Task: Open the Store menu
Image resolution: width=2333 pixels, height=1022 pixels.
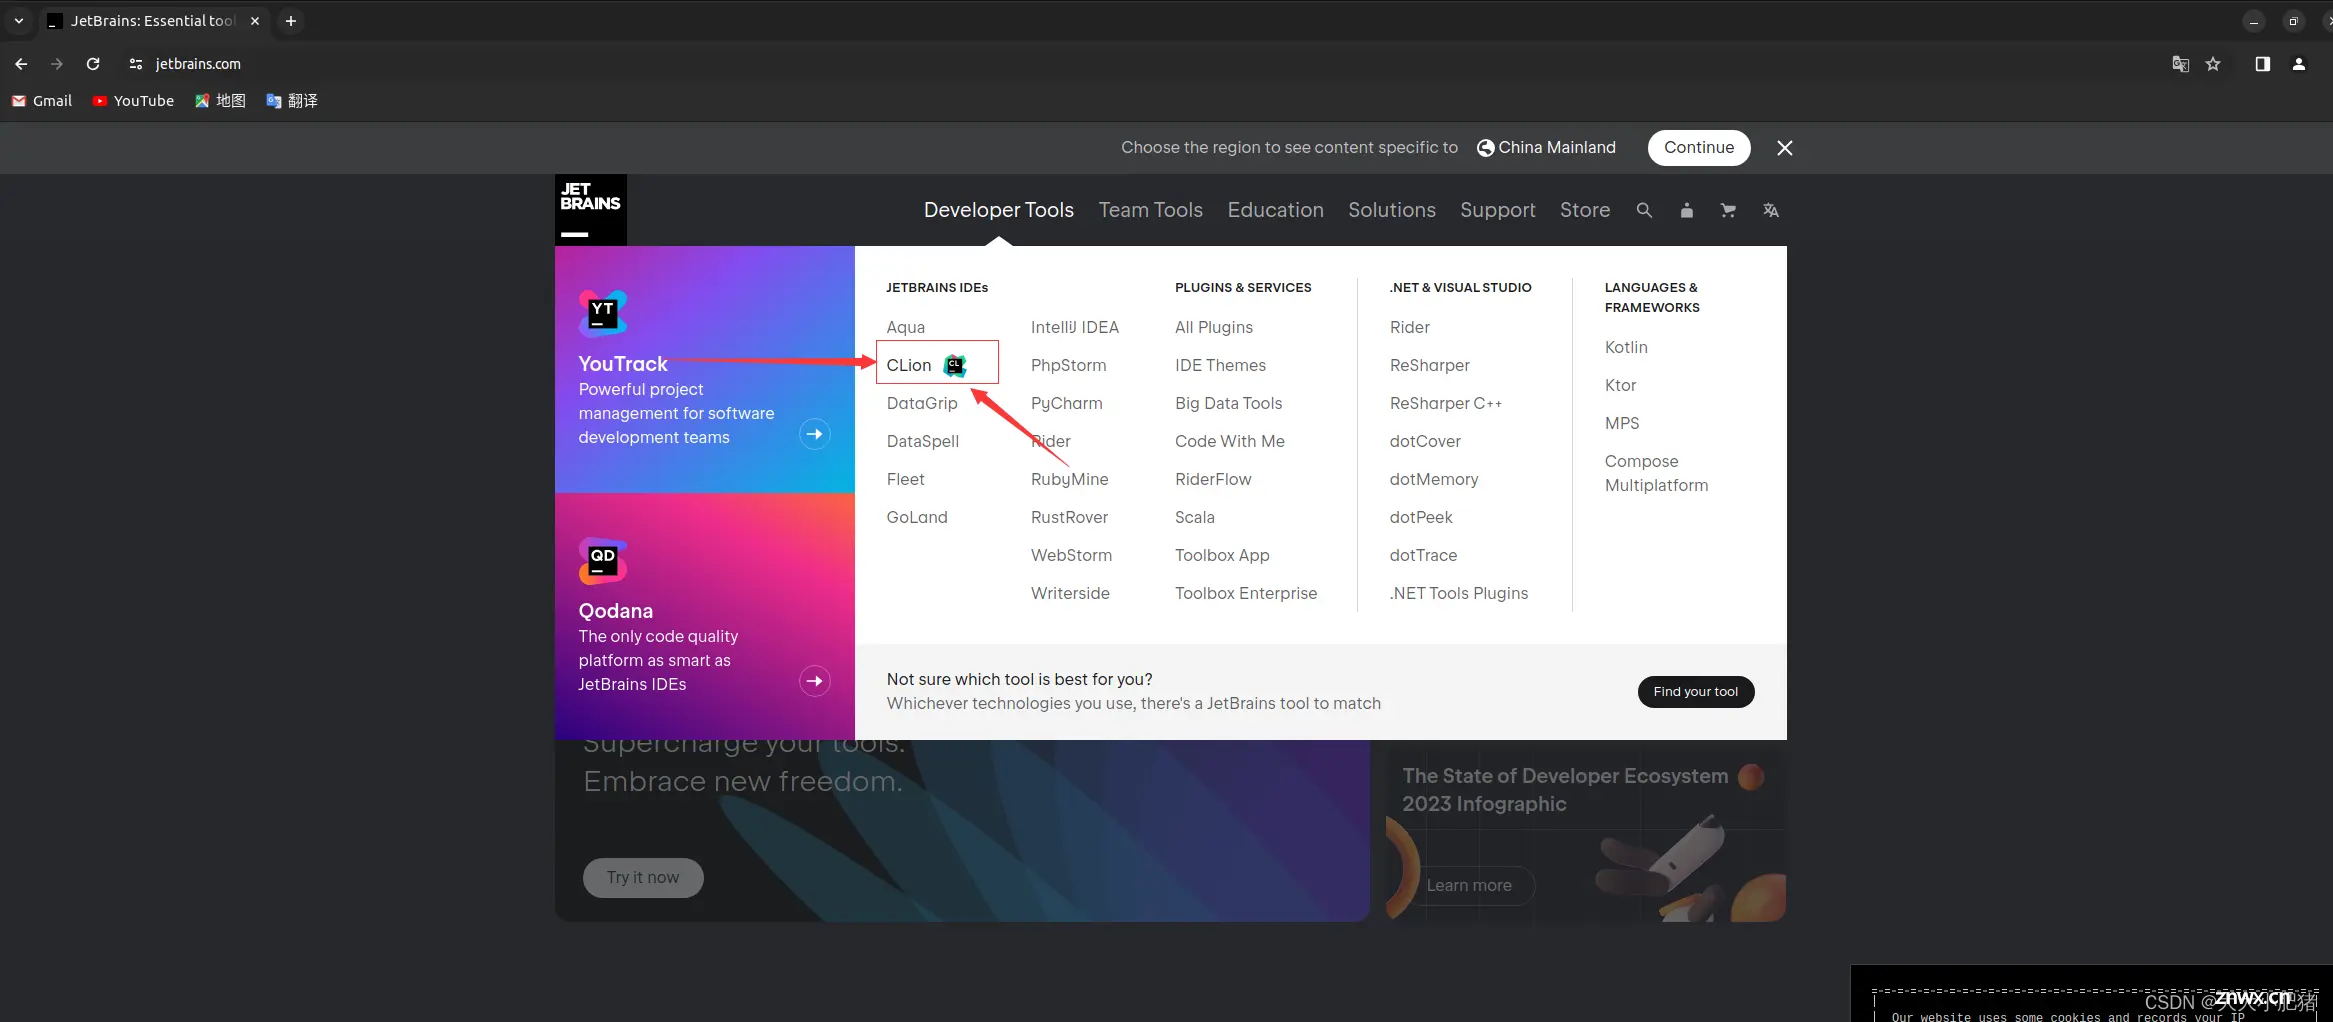Action: coord(1584,210)
